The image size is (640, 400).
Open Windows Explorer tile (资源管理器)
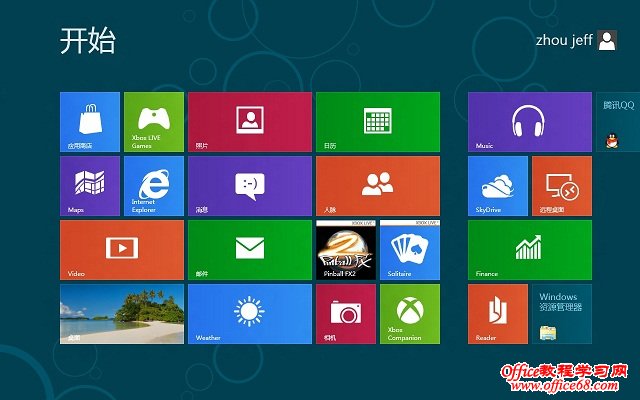click(562, 314)
